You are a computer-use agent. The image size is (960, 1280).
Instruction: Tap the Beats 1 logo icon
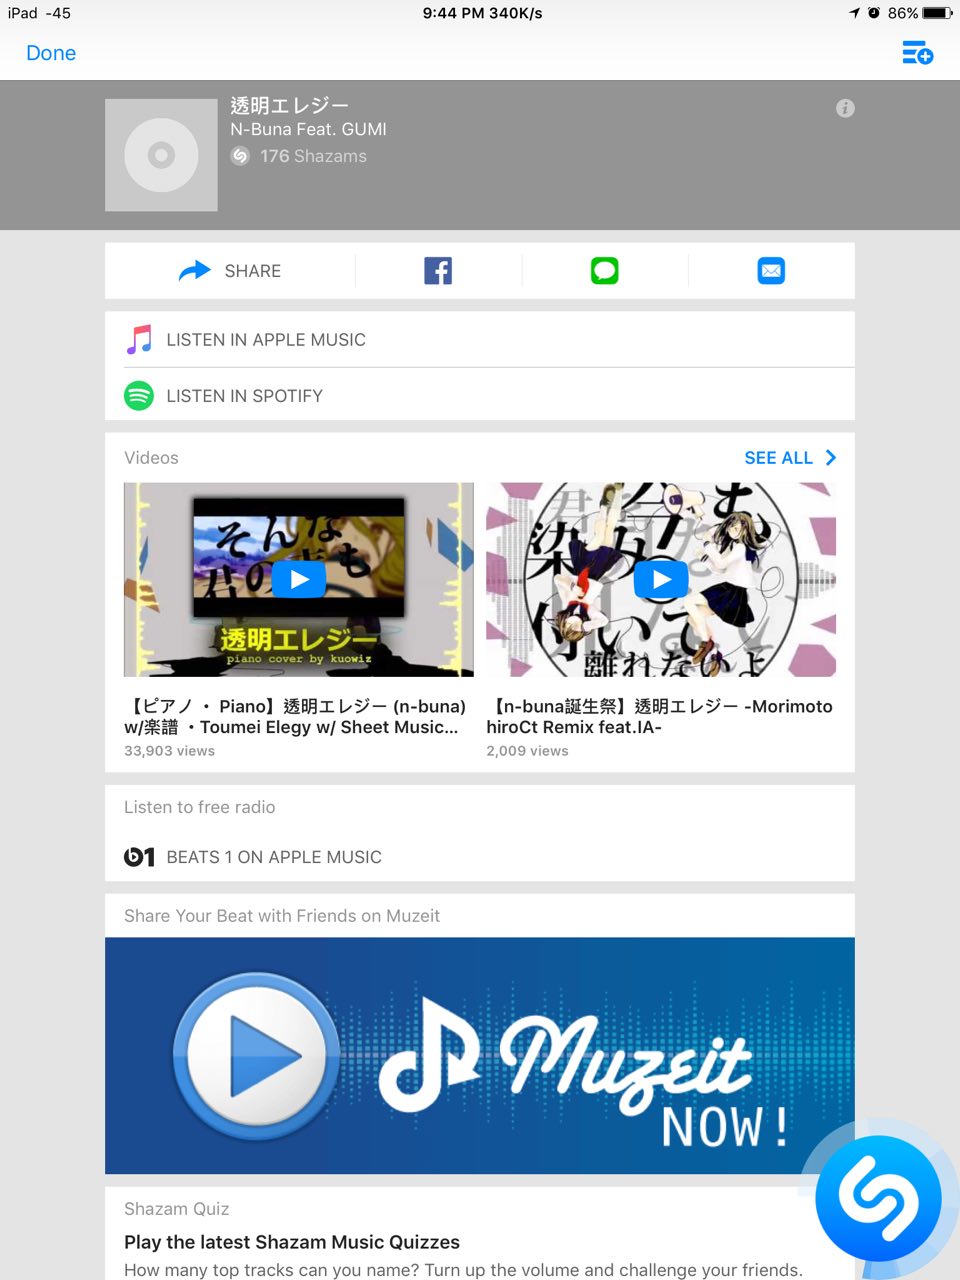coord(139,857)
